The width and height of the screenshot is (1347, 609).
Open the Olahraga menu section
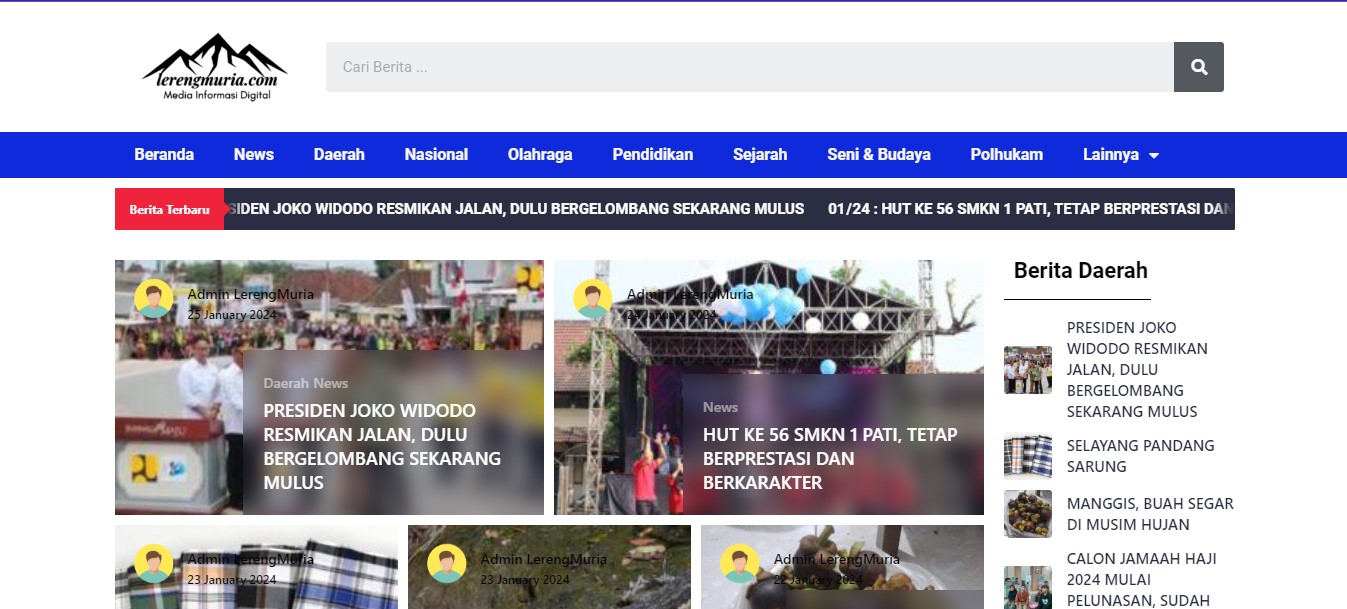(x=540, y=155)
